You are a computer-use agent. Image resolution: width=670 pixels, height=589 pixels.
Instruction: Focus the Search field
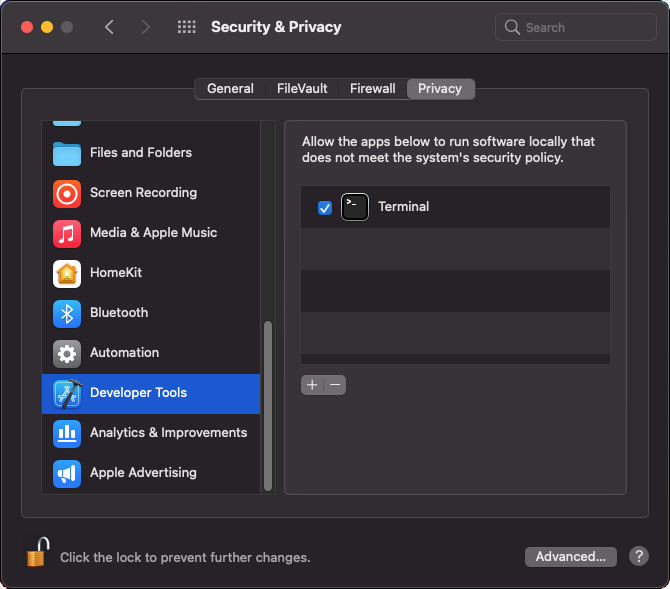pyautogui.click(x=576, y=27)
